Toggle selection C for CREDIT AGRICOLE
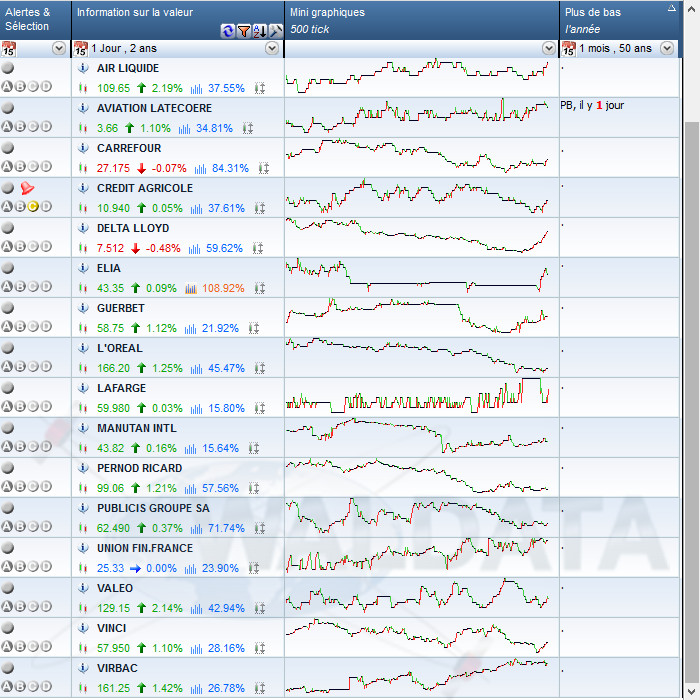700x700 pixels. [33, 206]
